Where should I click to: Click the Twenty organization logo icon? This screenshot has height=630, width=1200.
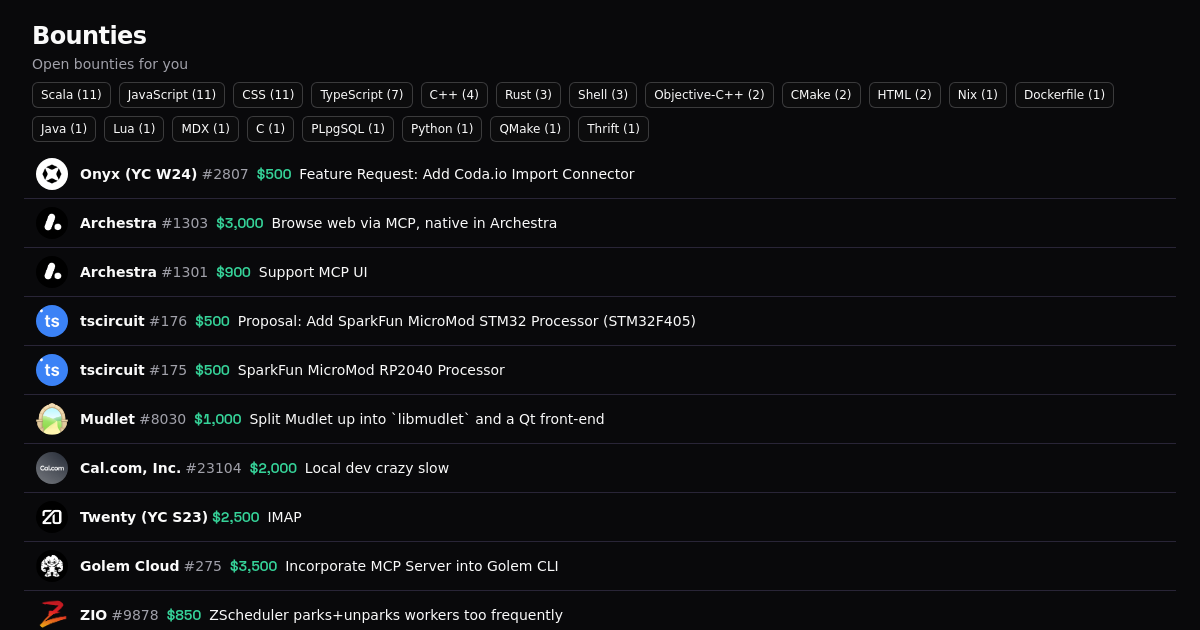52,517
